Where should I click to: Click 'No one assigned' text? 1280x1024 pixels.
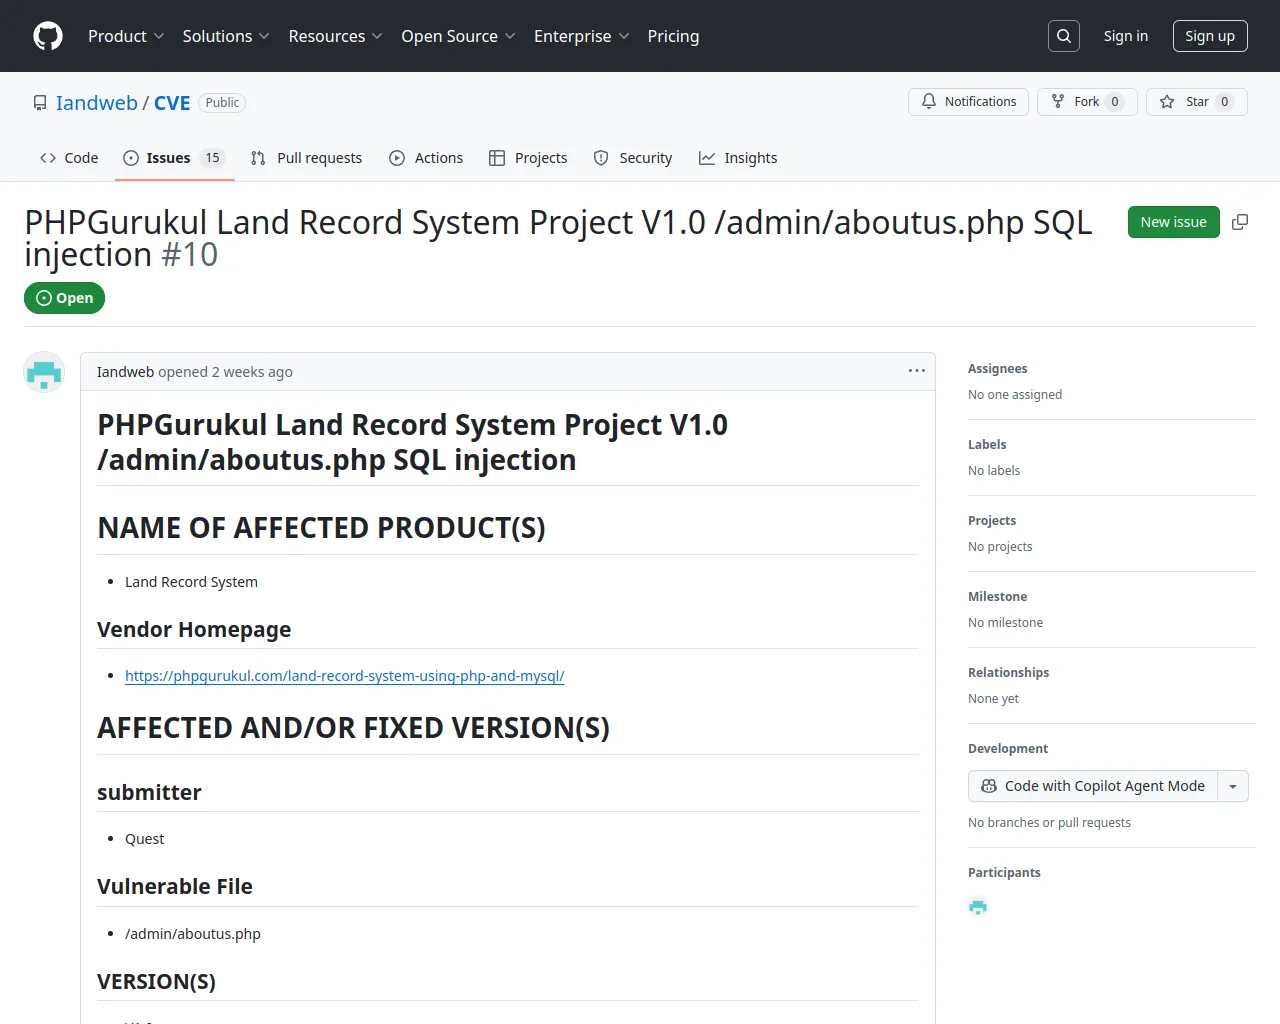pos(1015,395)
